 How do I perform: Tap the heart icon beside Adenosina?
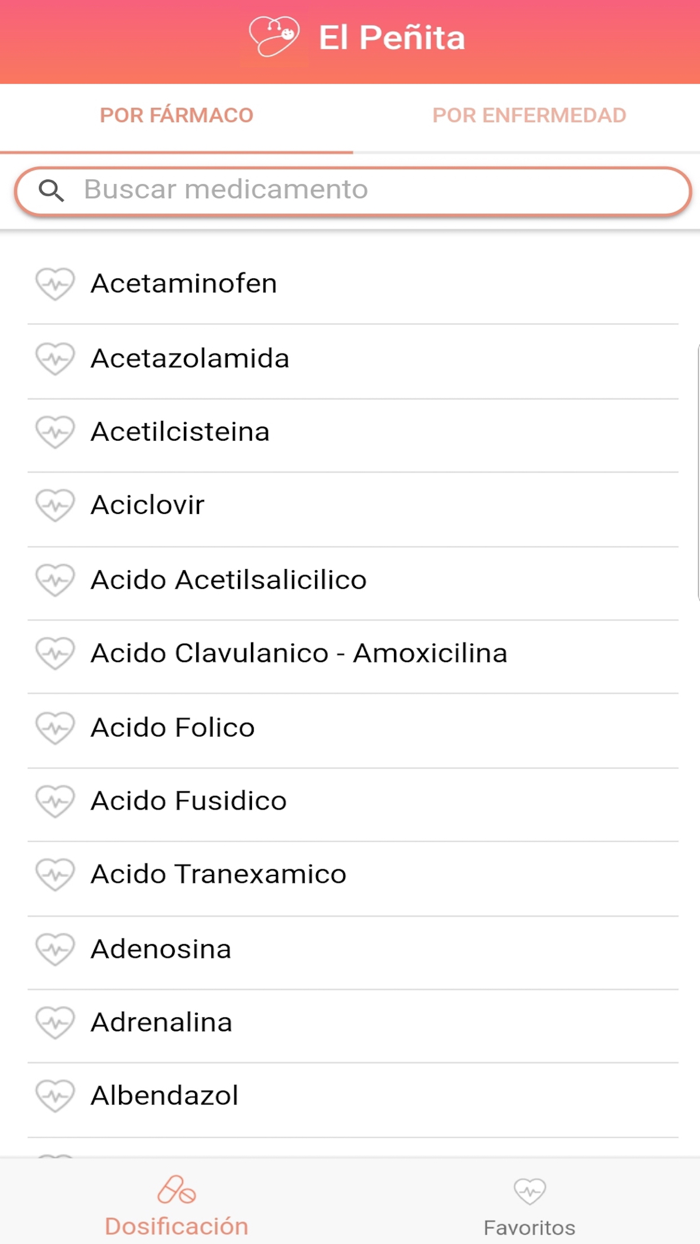pyautogui.click(x=55, y=948)
